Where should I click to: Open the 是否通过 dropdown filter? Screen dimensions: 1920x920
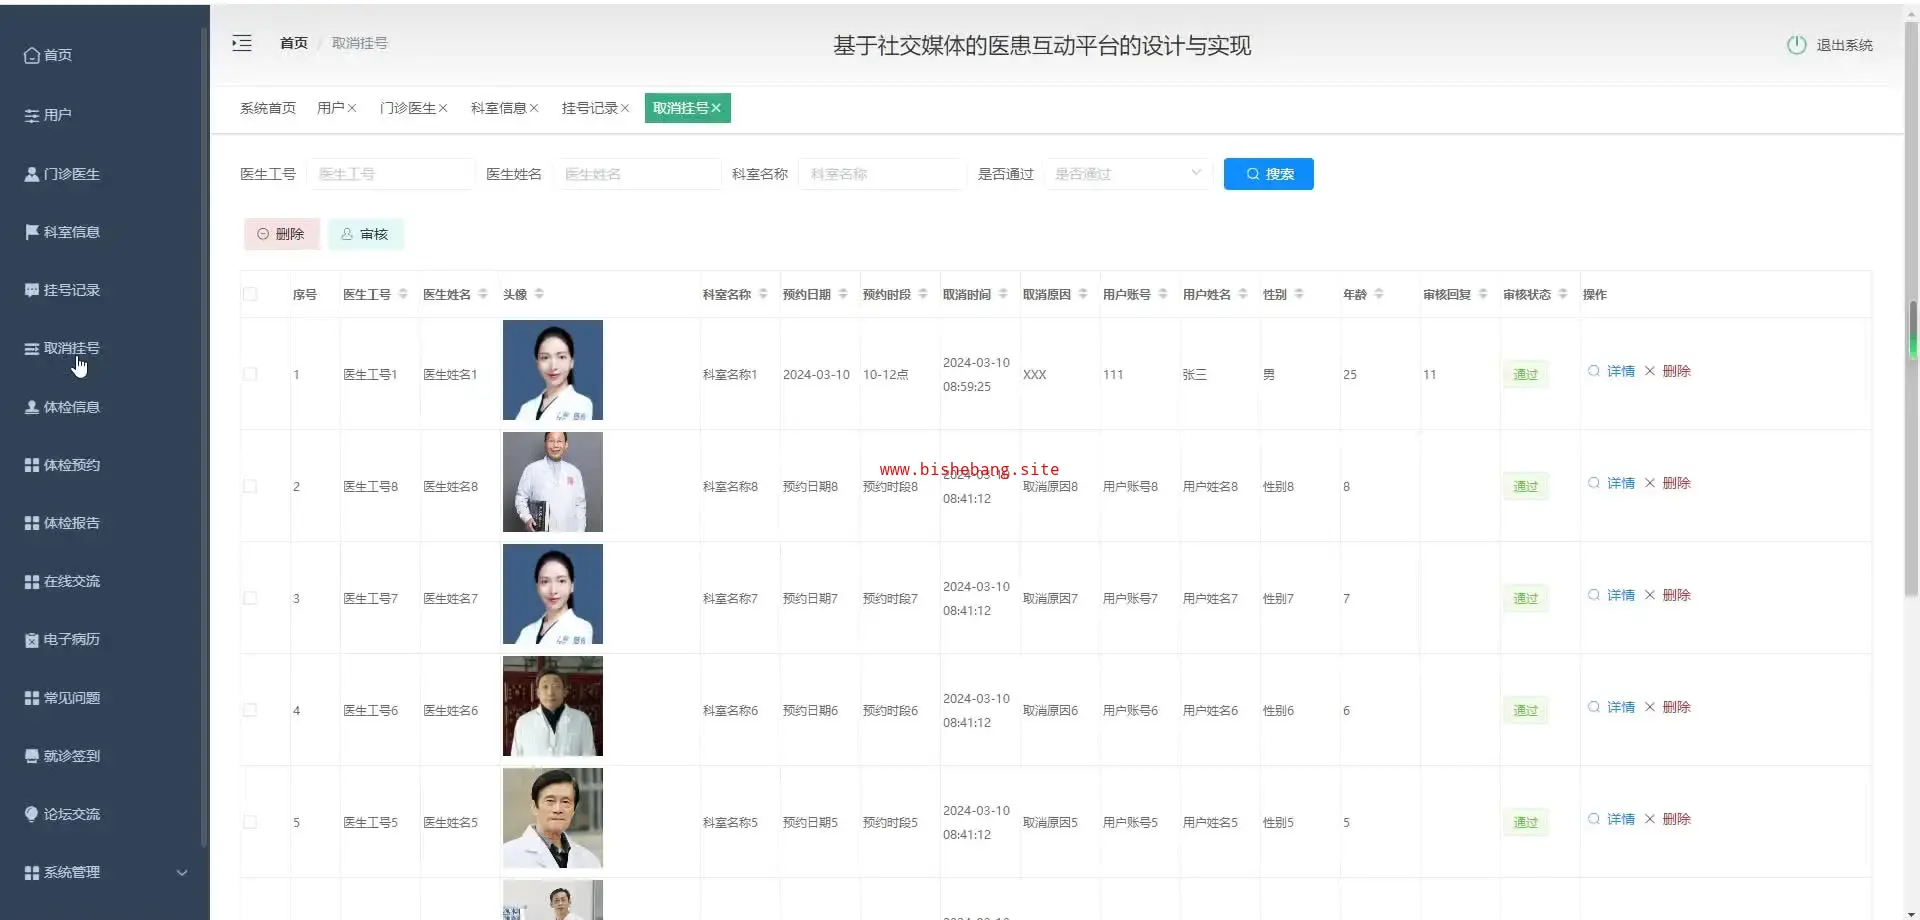(1127, 174)
